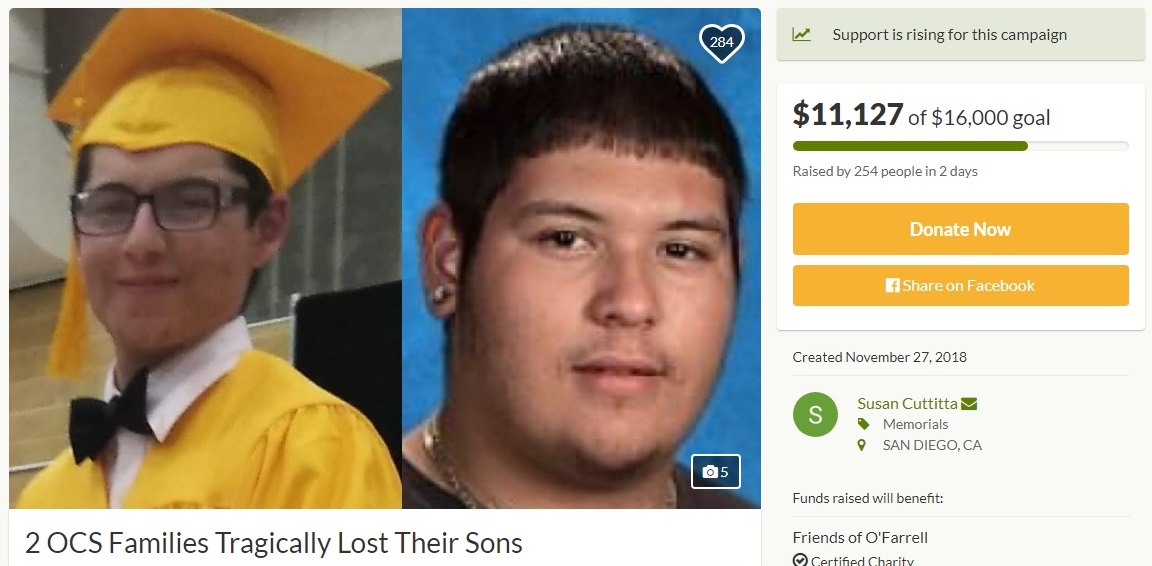The width and height of the screenshot is (1152, 566).
Task: Click the Donate Now button
Action: 960,229
